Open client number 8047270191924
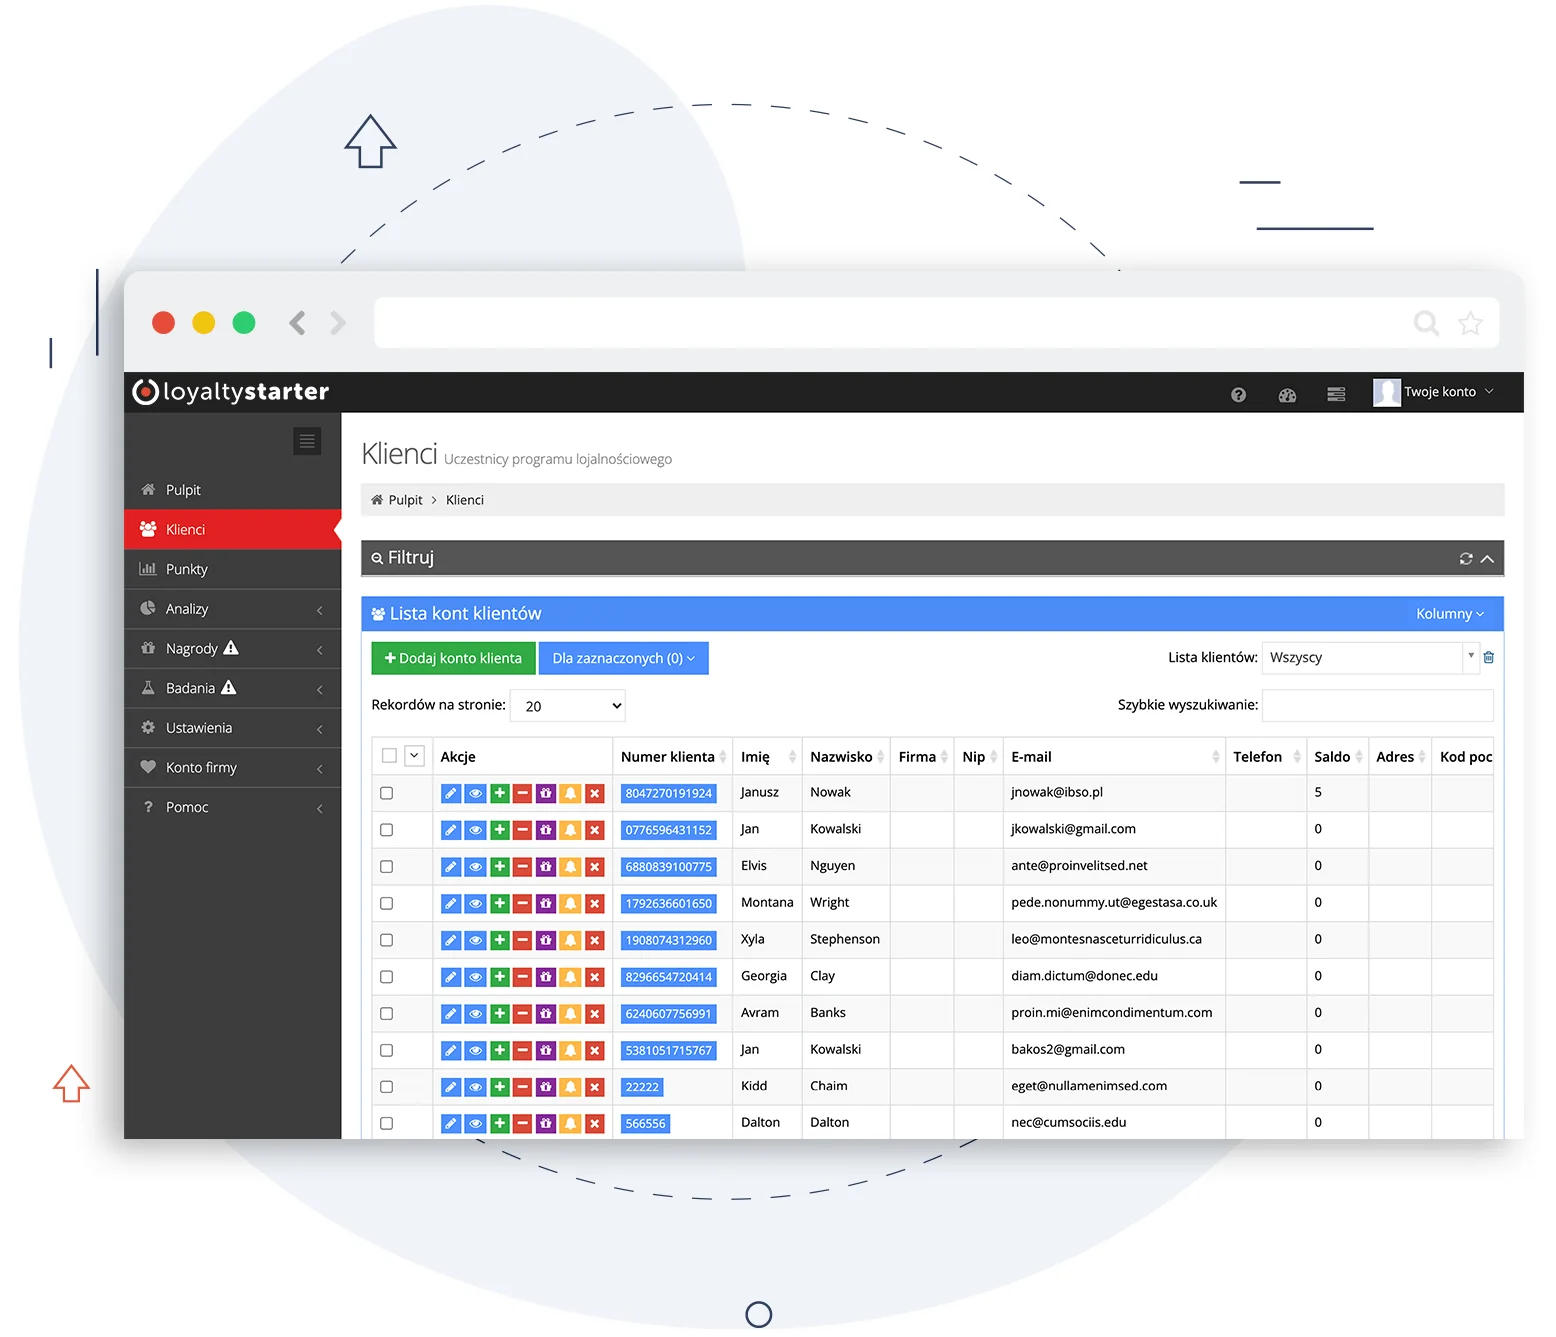The height and width of the screenshot is (1337, 1556). (x=669, y=793)
